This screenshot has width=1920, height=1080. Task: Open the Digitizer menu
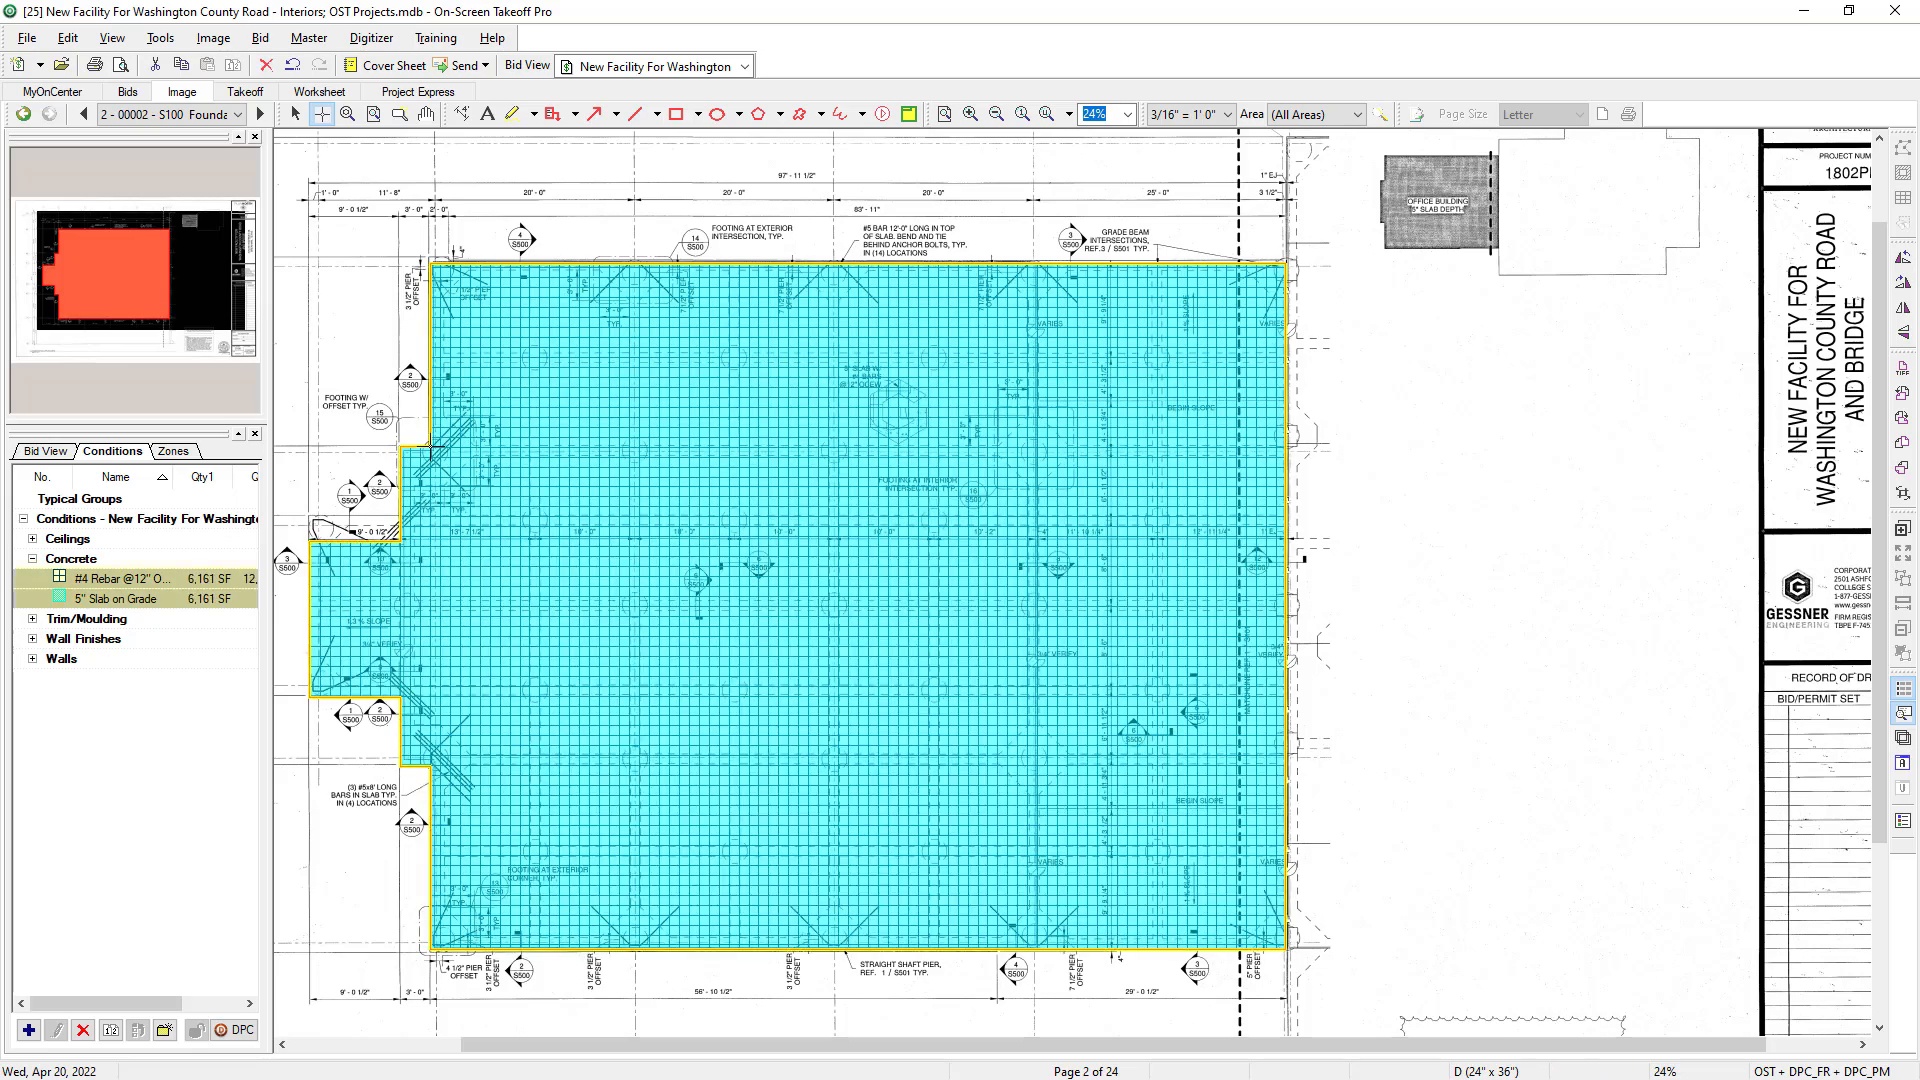coord(371,38)
